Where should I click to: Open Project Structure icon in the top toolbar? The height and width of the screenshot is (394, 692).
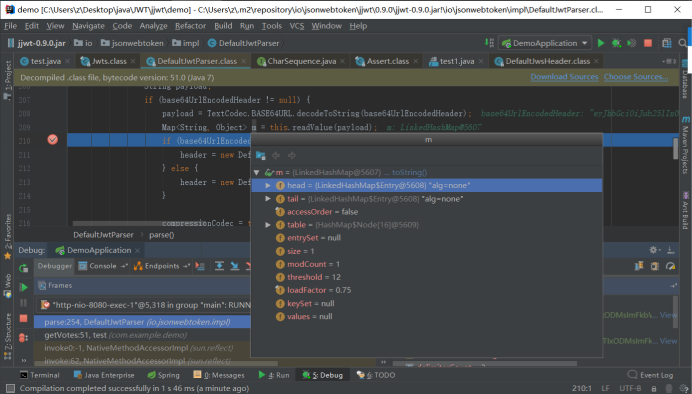coord(667,43)
